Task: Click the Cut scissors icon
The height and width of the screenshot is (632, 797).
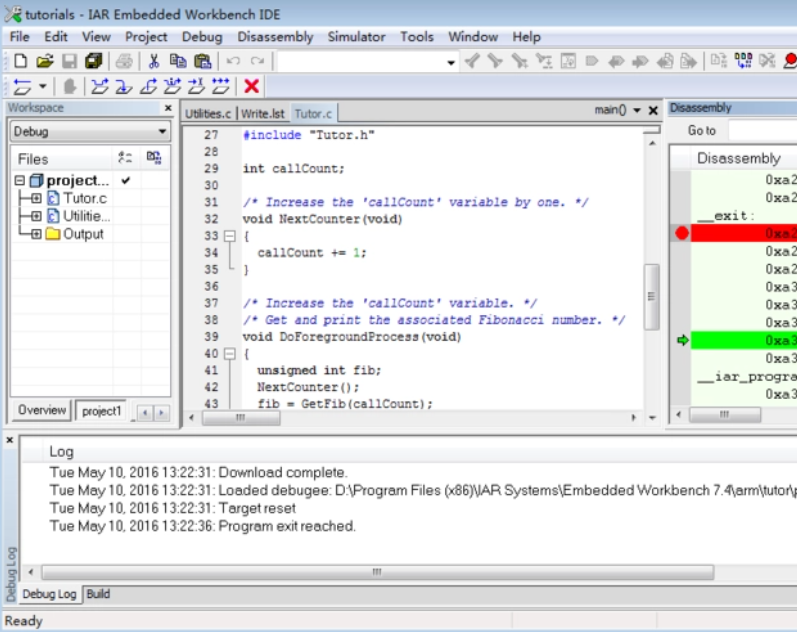Action: point(154,61)
